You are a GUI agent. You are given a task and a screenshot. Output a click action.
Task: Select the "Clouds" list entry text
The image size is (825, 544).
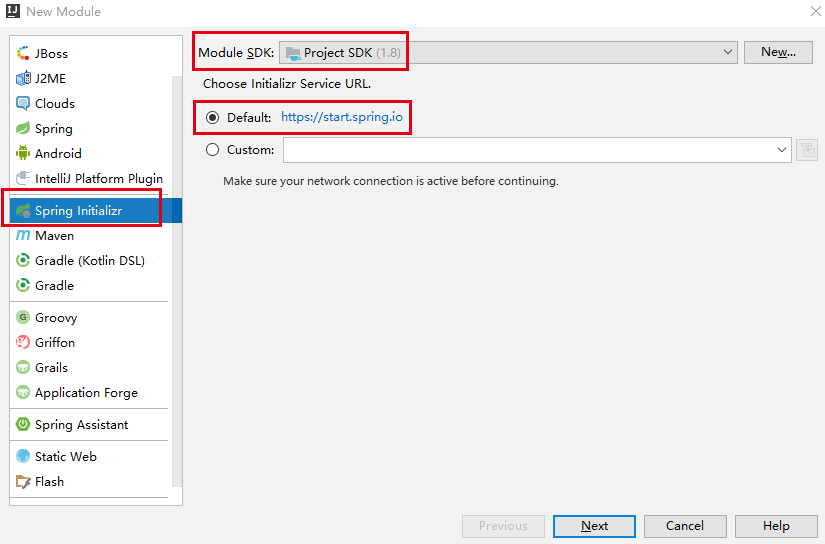[55, 104]
